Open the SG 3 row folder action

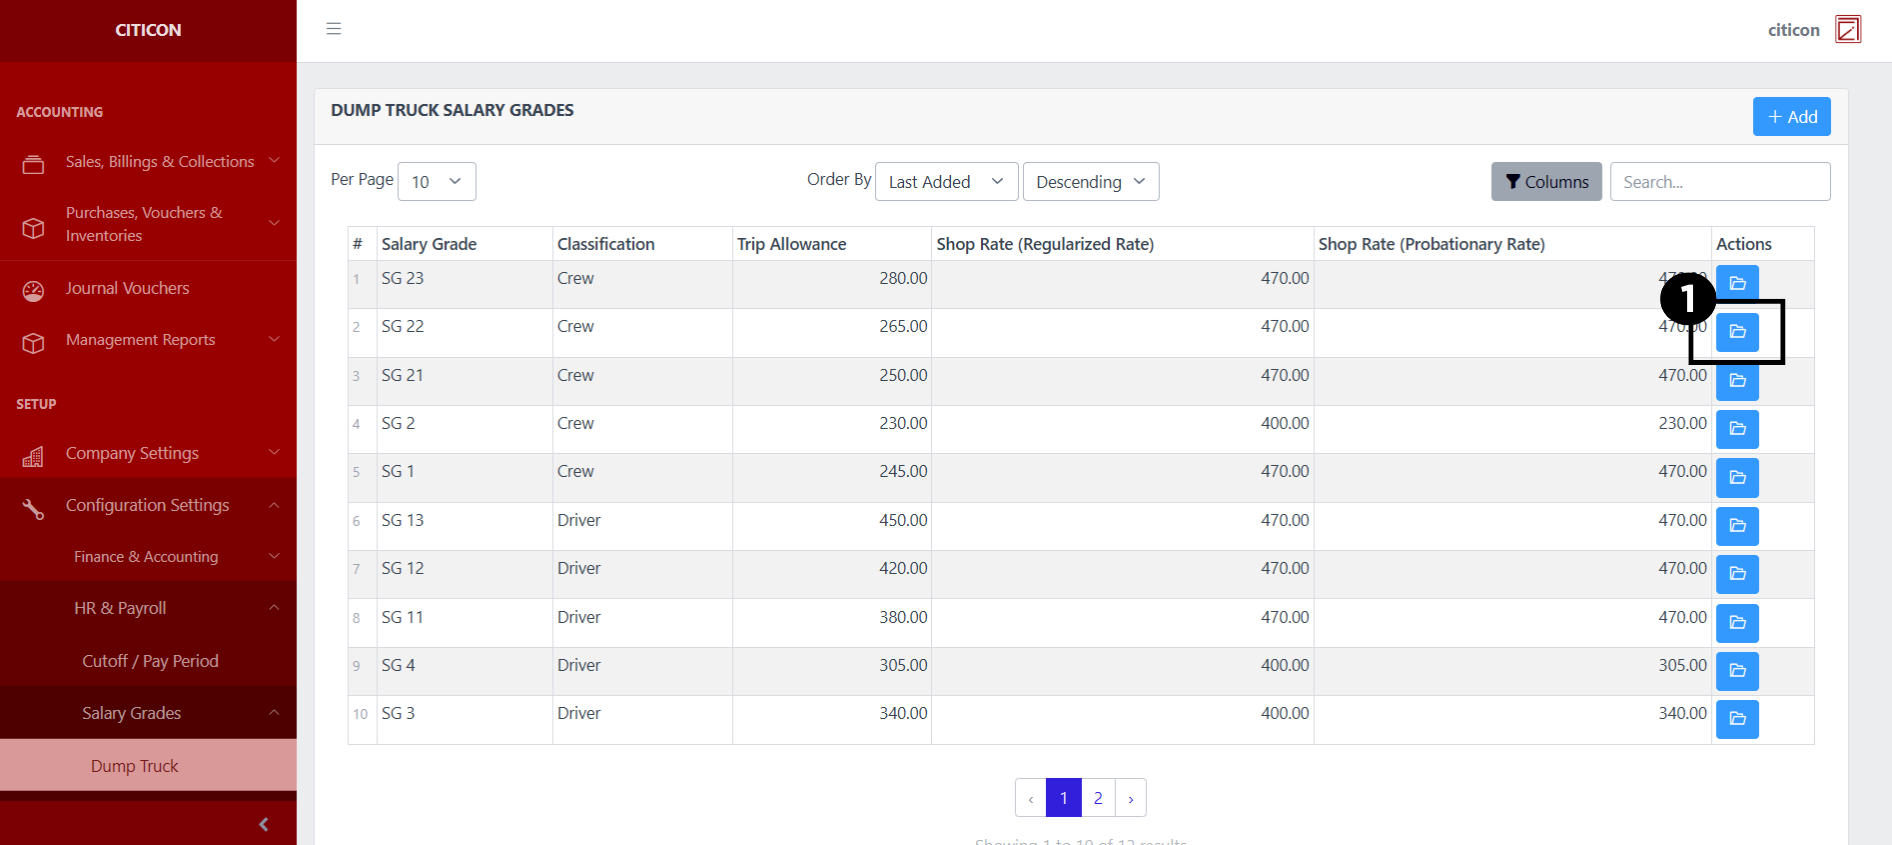tap(1737, 719)
